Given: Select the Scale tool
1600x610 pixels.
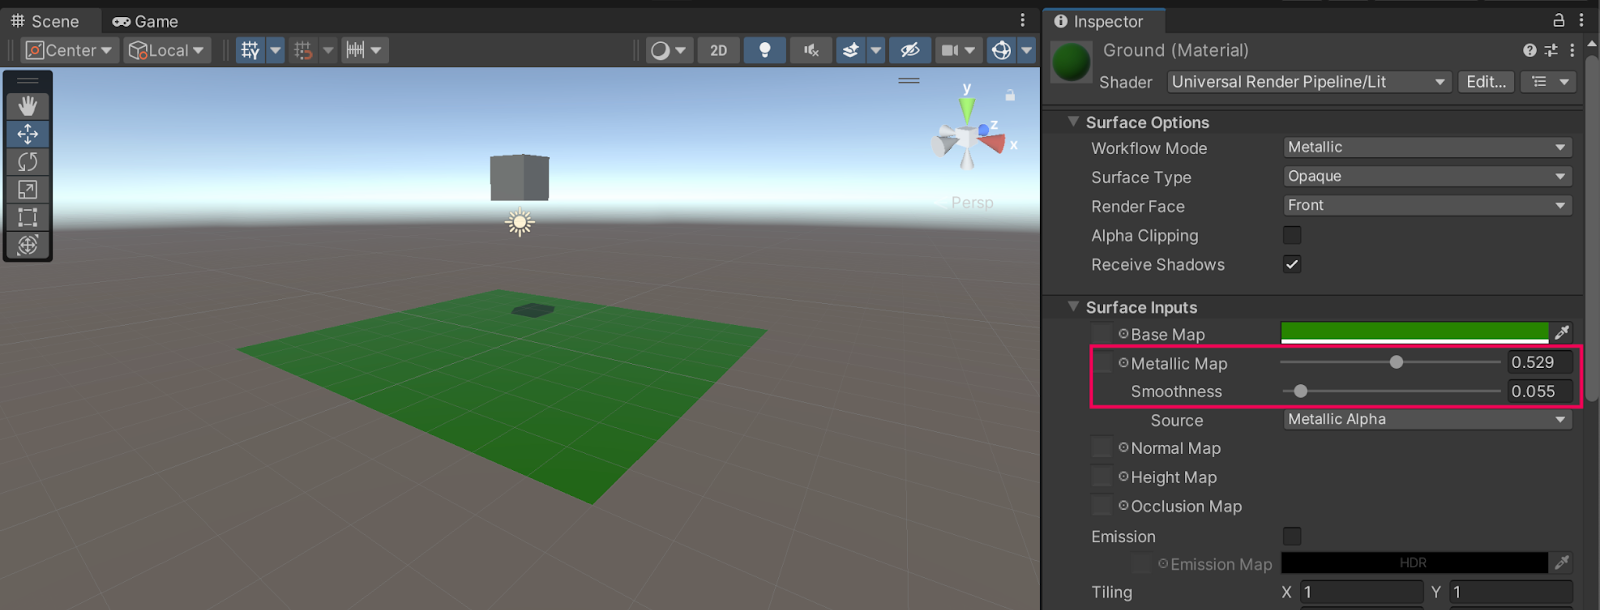Looking at the screenshot, I should click(27, 190).
